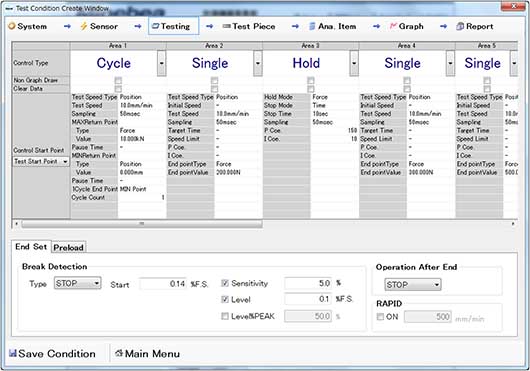Select the End Set tab

point(31,246)
